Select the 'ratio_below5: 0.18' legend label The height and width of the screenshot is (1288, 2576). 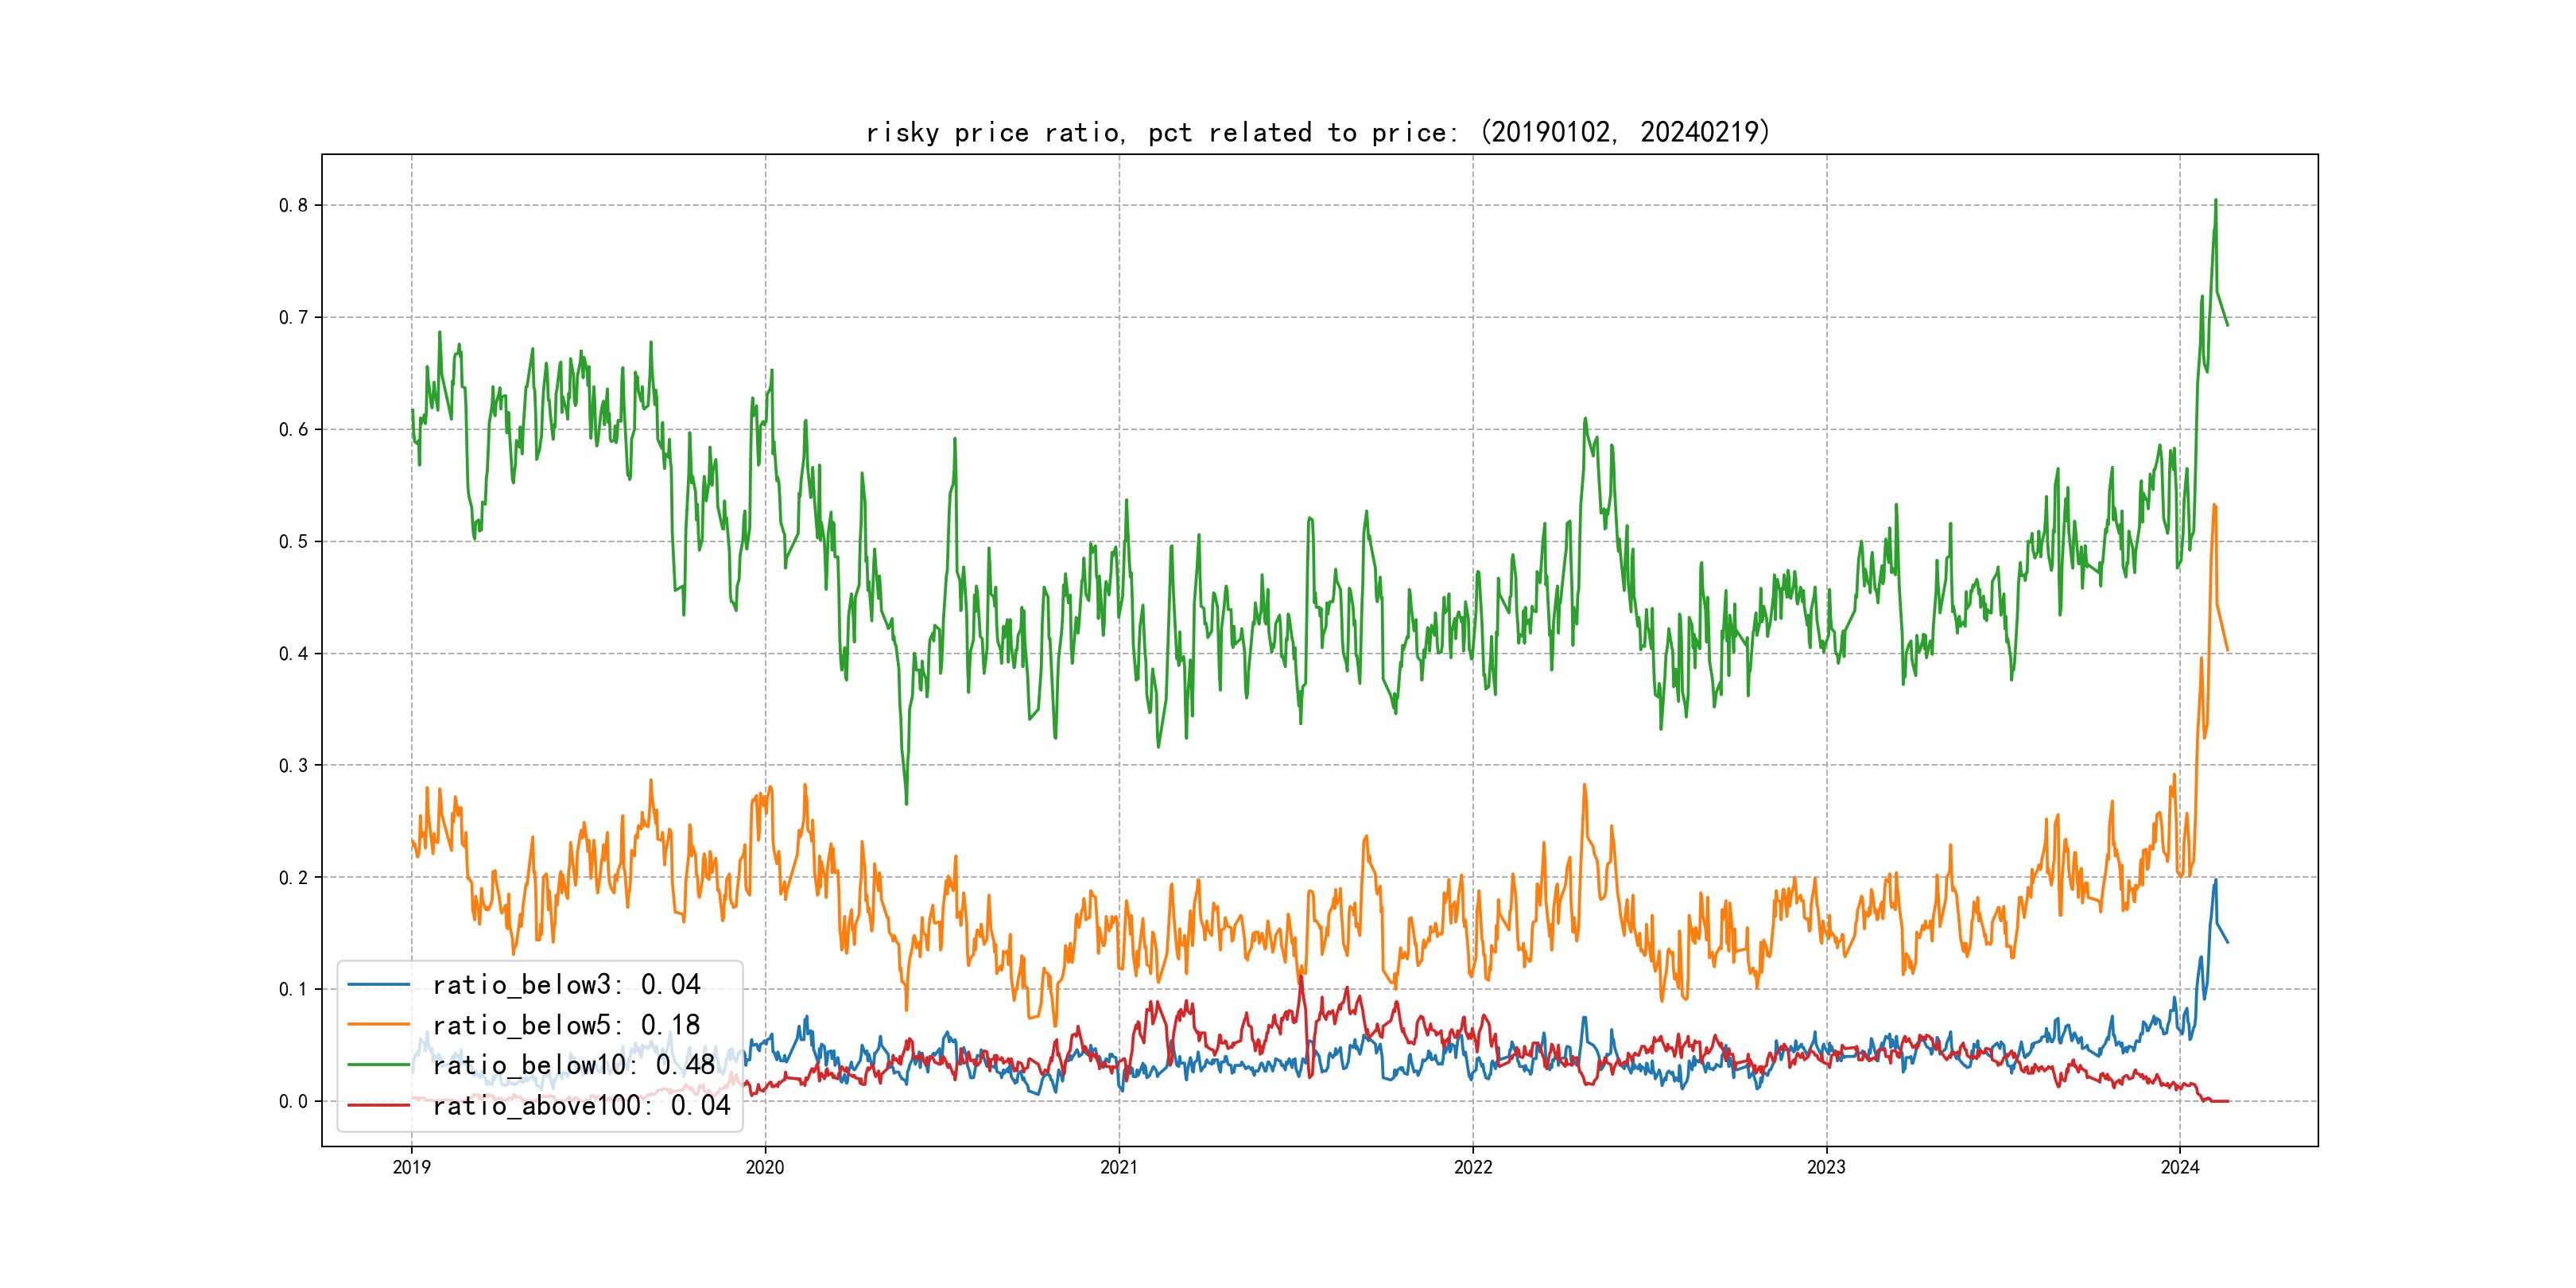(566, 1025)
